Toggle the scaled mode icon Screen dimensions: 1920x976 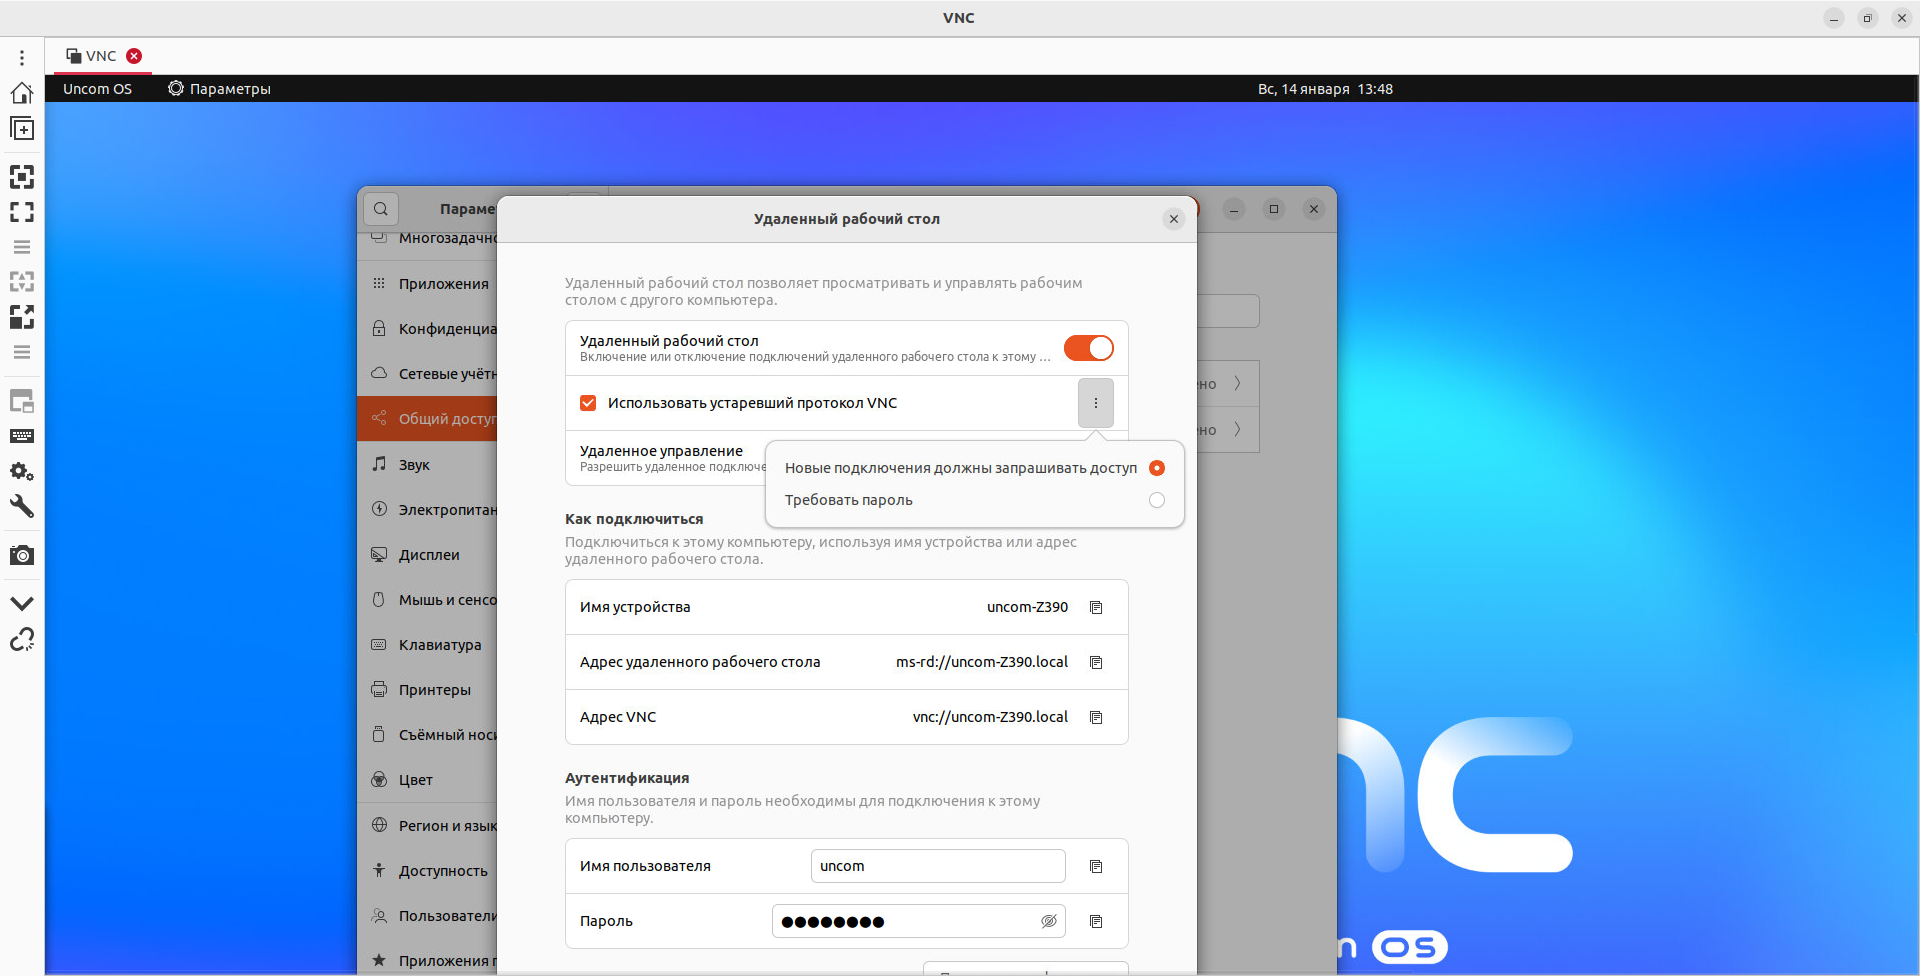pos(22,317)
